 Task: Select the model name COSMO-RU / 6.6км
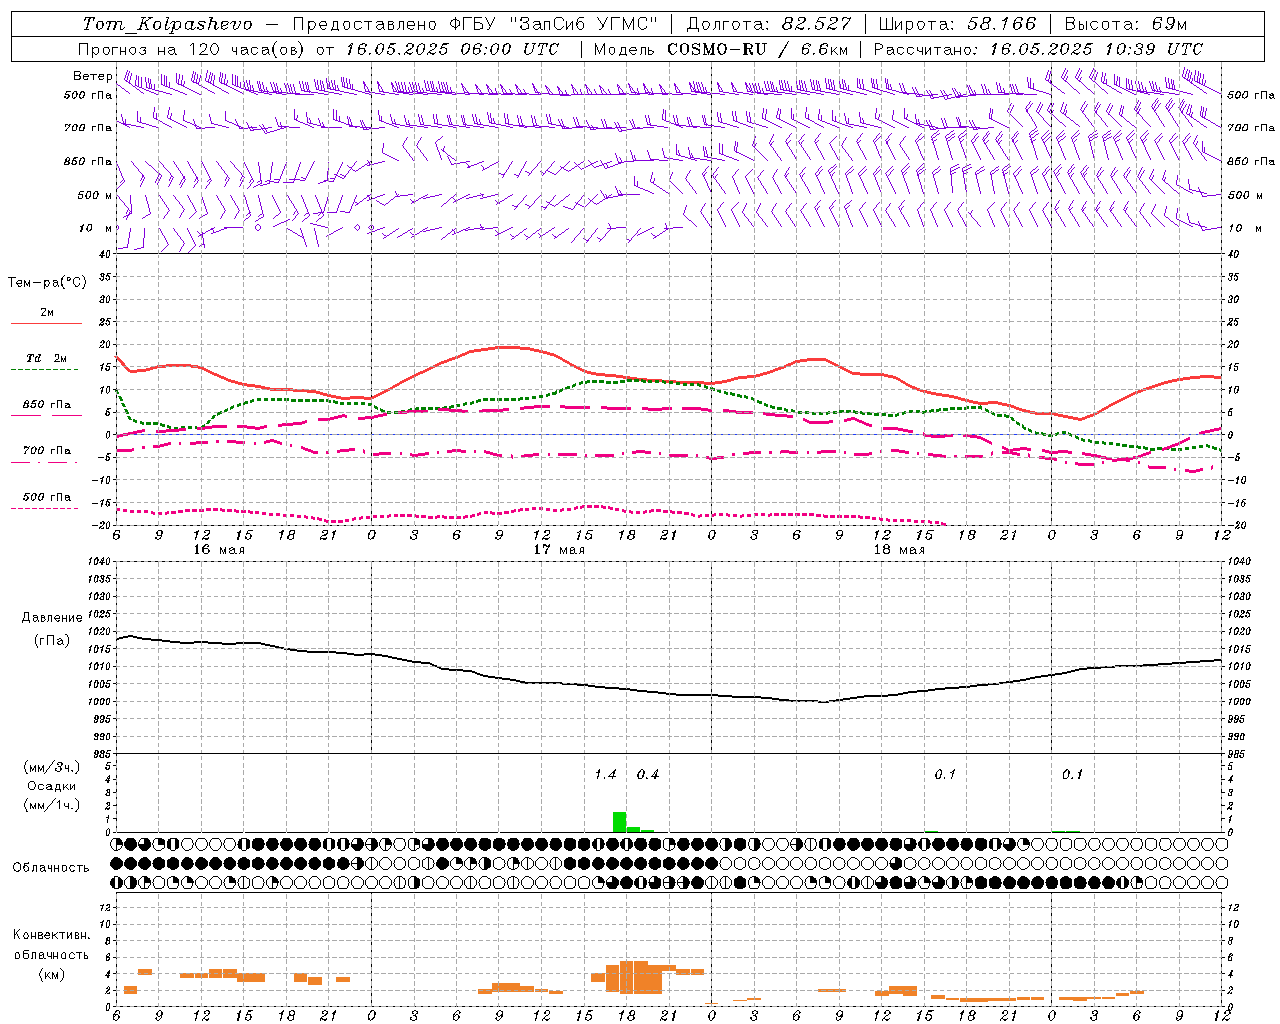click(x=757, y=49)
